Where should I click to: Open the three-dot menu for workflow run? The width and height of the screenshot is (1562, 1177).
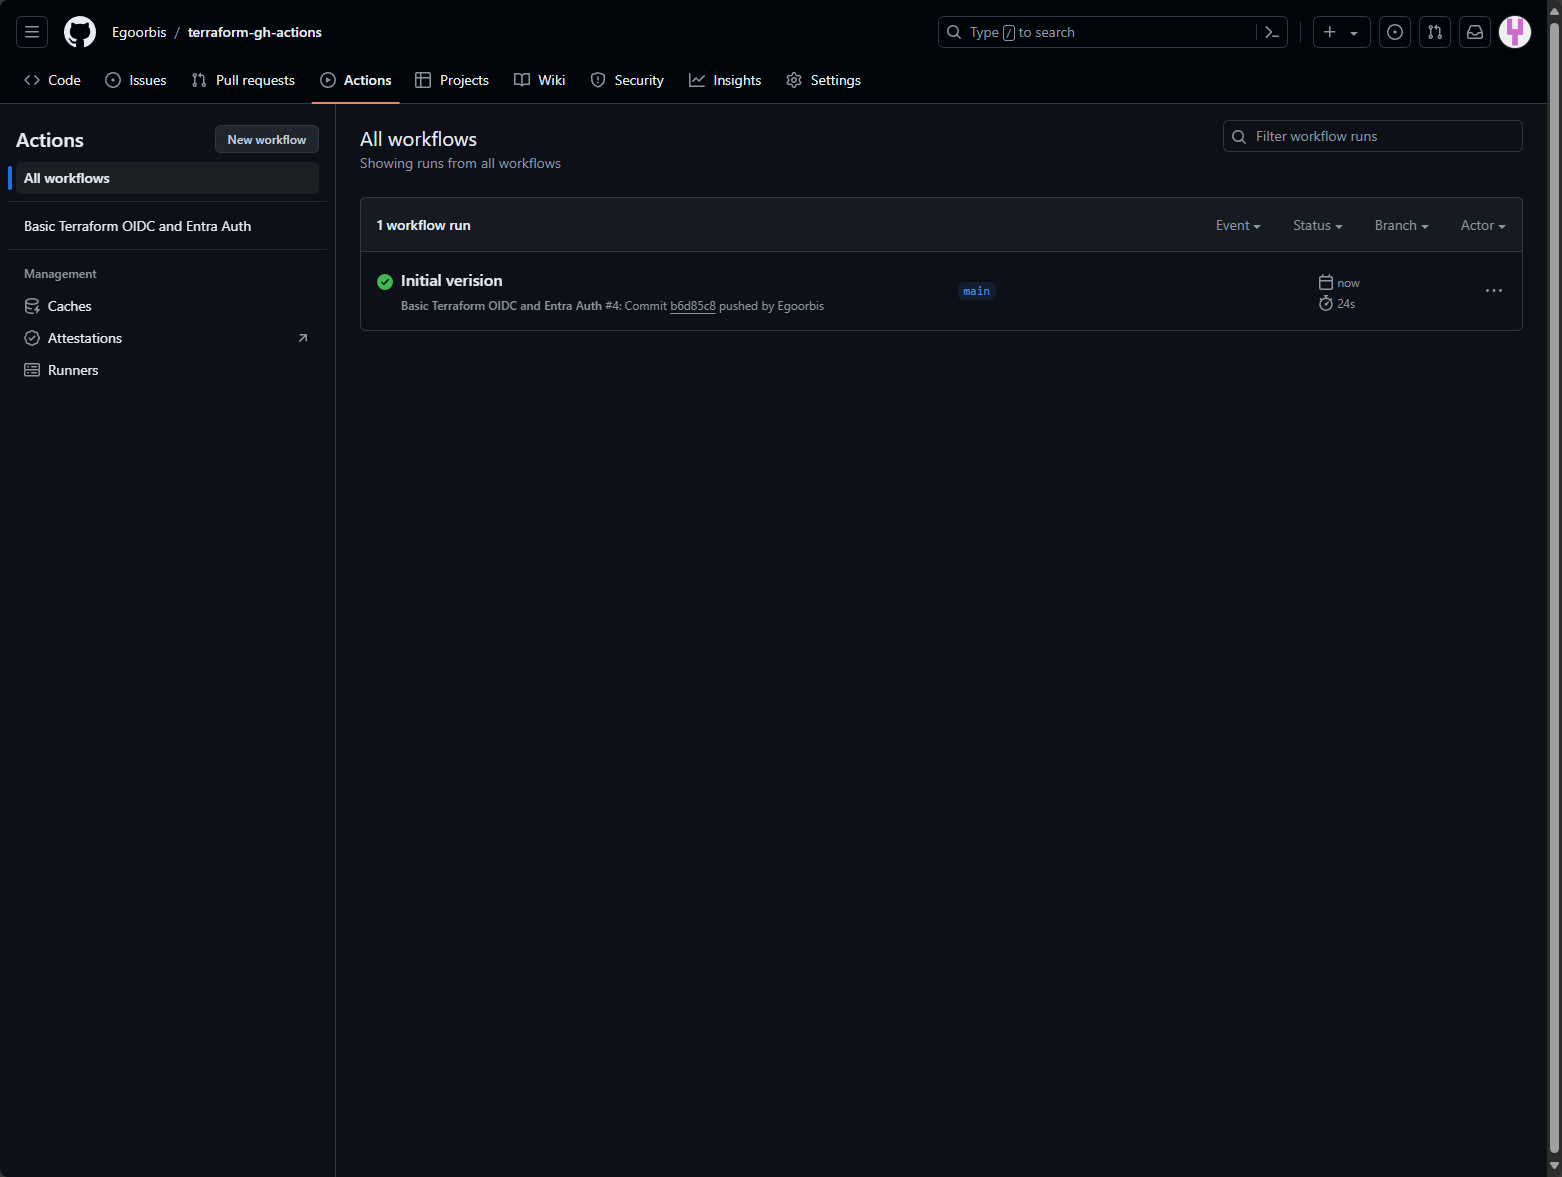[1493, 291]
